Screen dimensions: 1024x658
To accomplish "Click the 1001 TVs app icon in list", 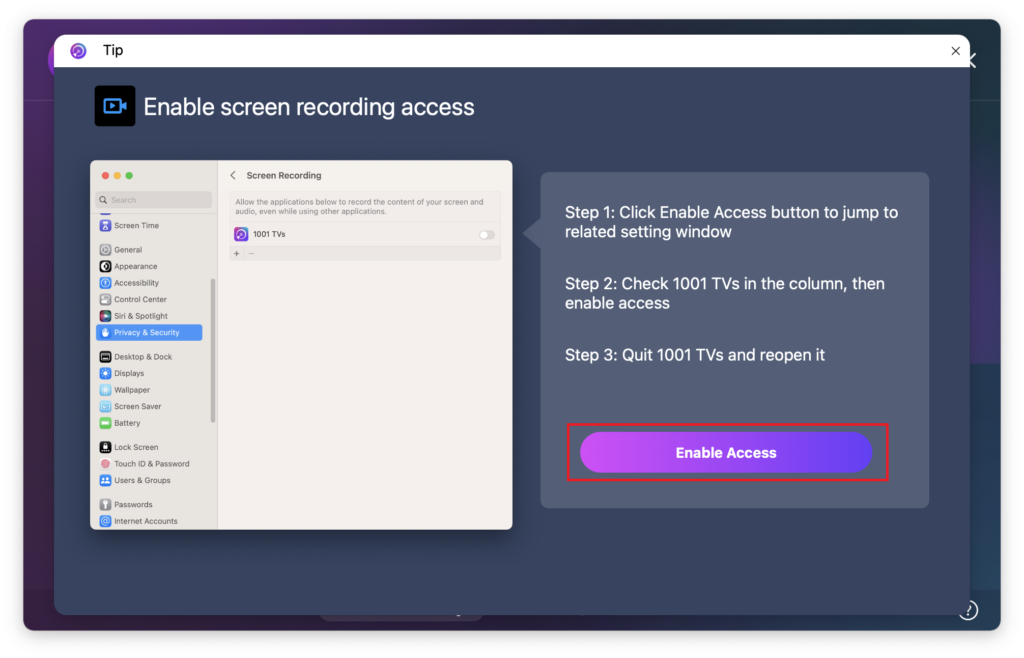I will point(241,234).
